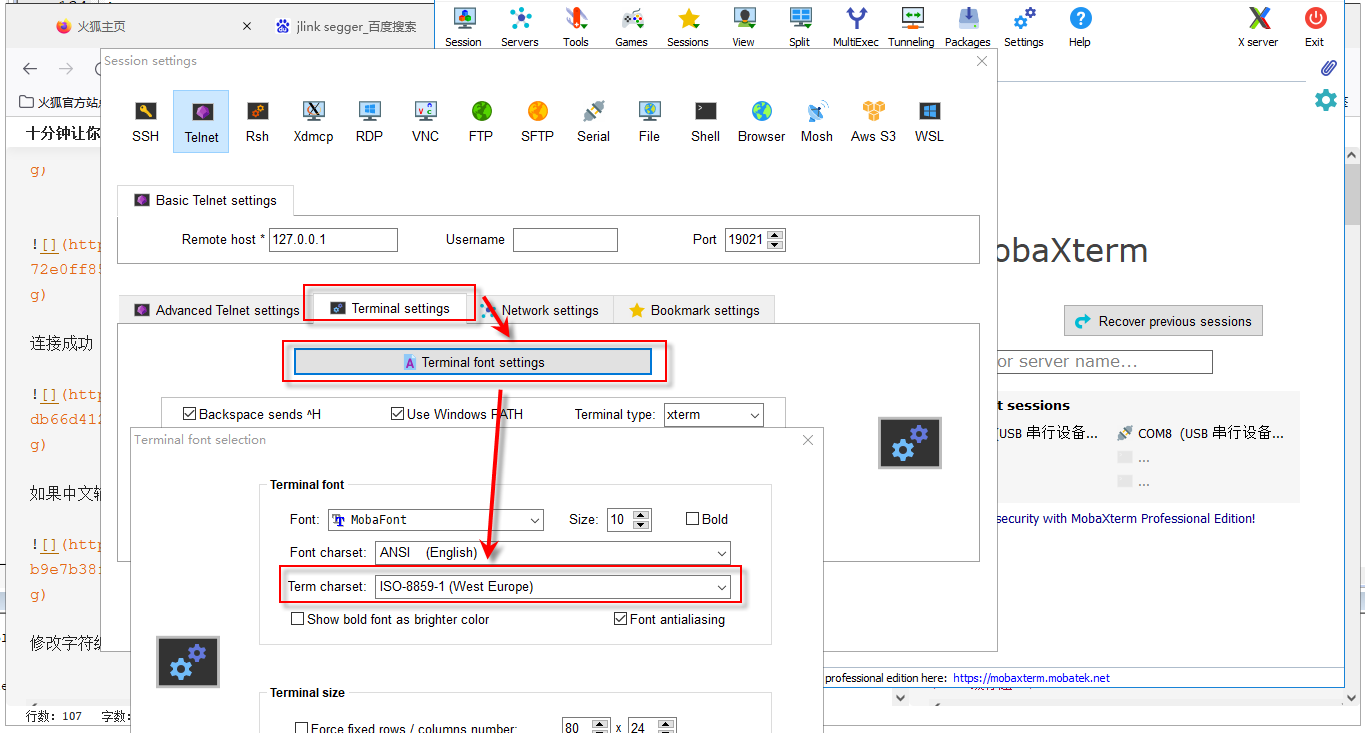The height and width of the screenshot is (733, 1365).
Task: Open Help in the MobaXterm toolbar
Action: tap(1080, 26)
